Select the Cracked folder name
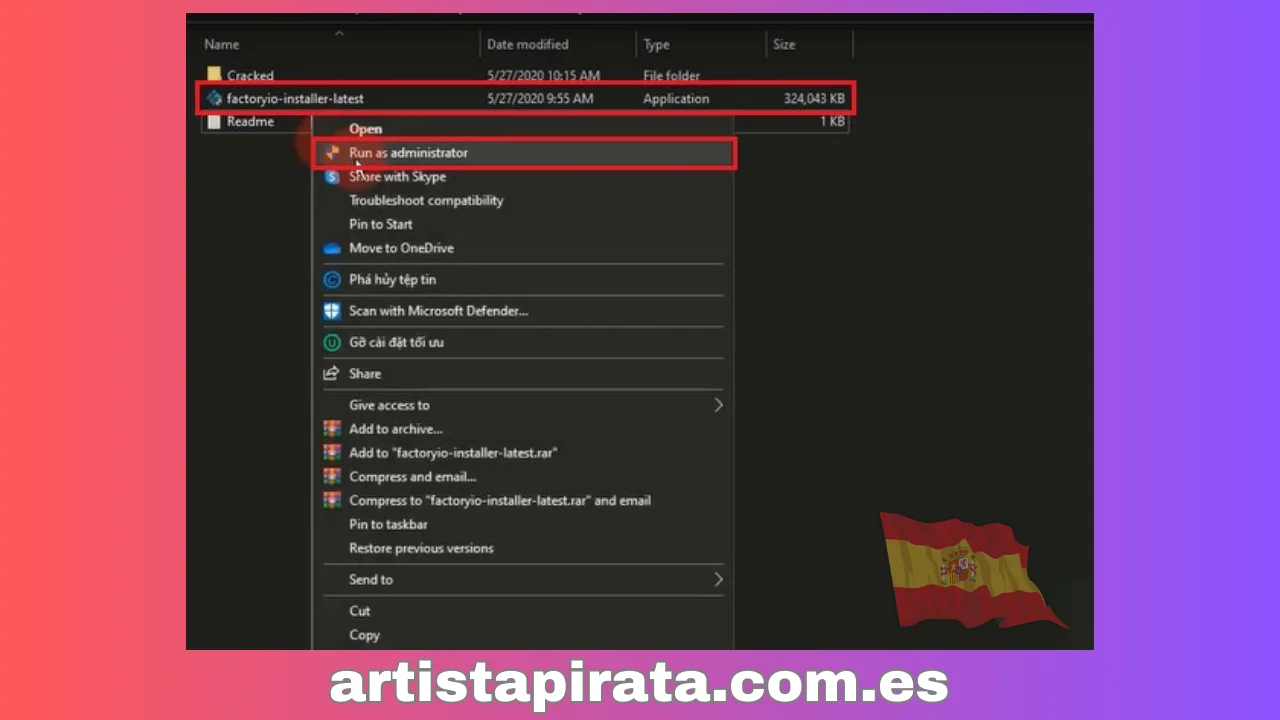Image resolution: width=1280 pixels, height=720 pixels. click(x=250, y=75)
